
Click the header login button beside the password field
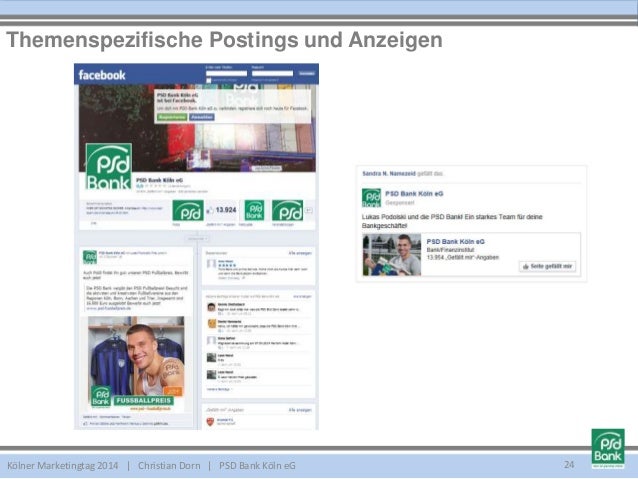click(307, 73)
